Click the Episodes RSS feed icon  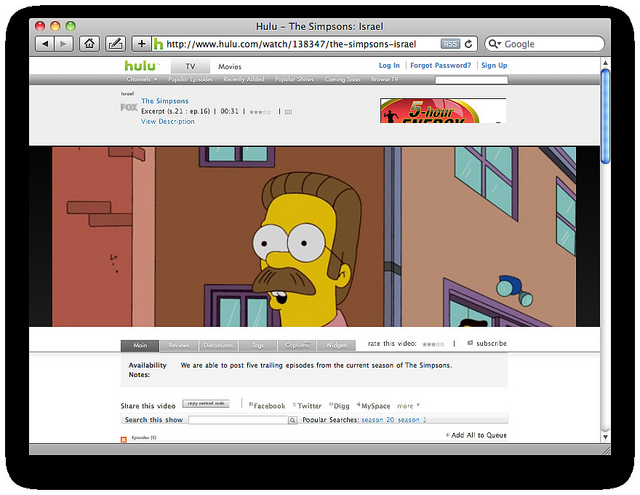(x=124, y=438)
